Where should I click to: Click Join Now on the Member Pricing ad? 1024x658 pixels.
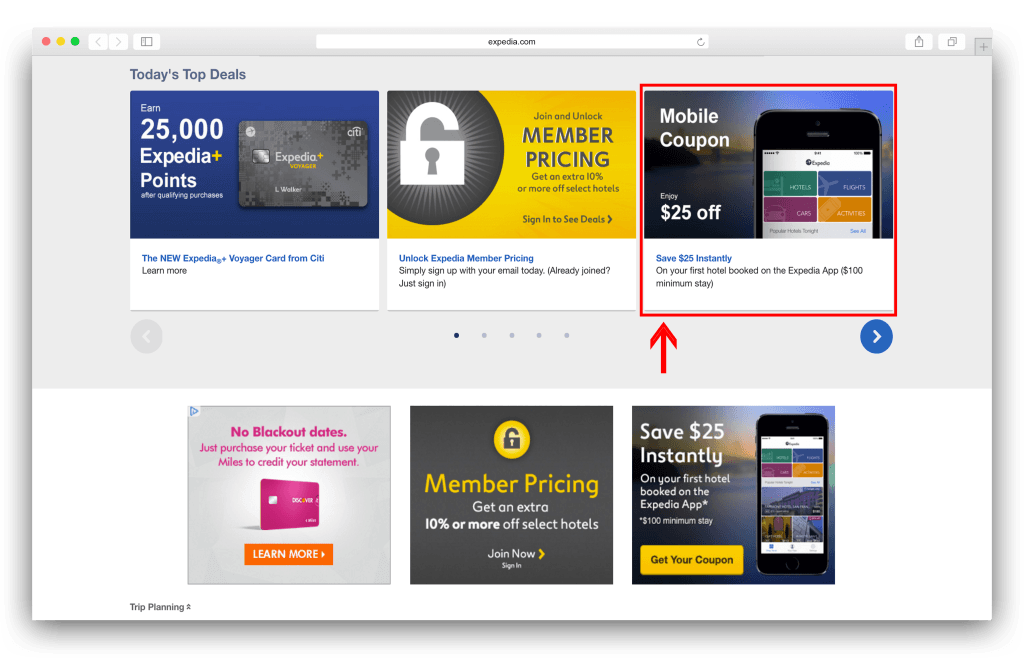point(516,554)
